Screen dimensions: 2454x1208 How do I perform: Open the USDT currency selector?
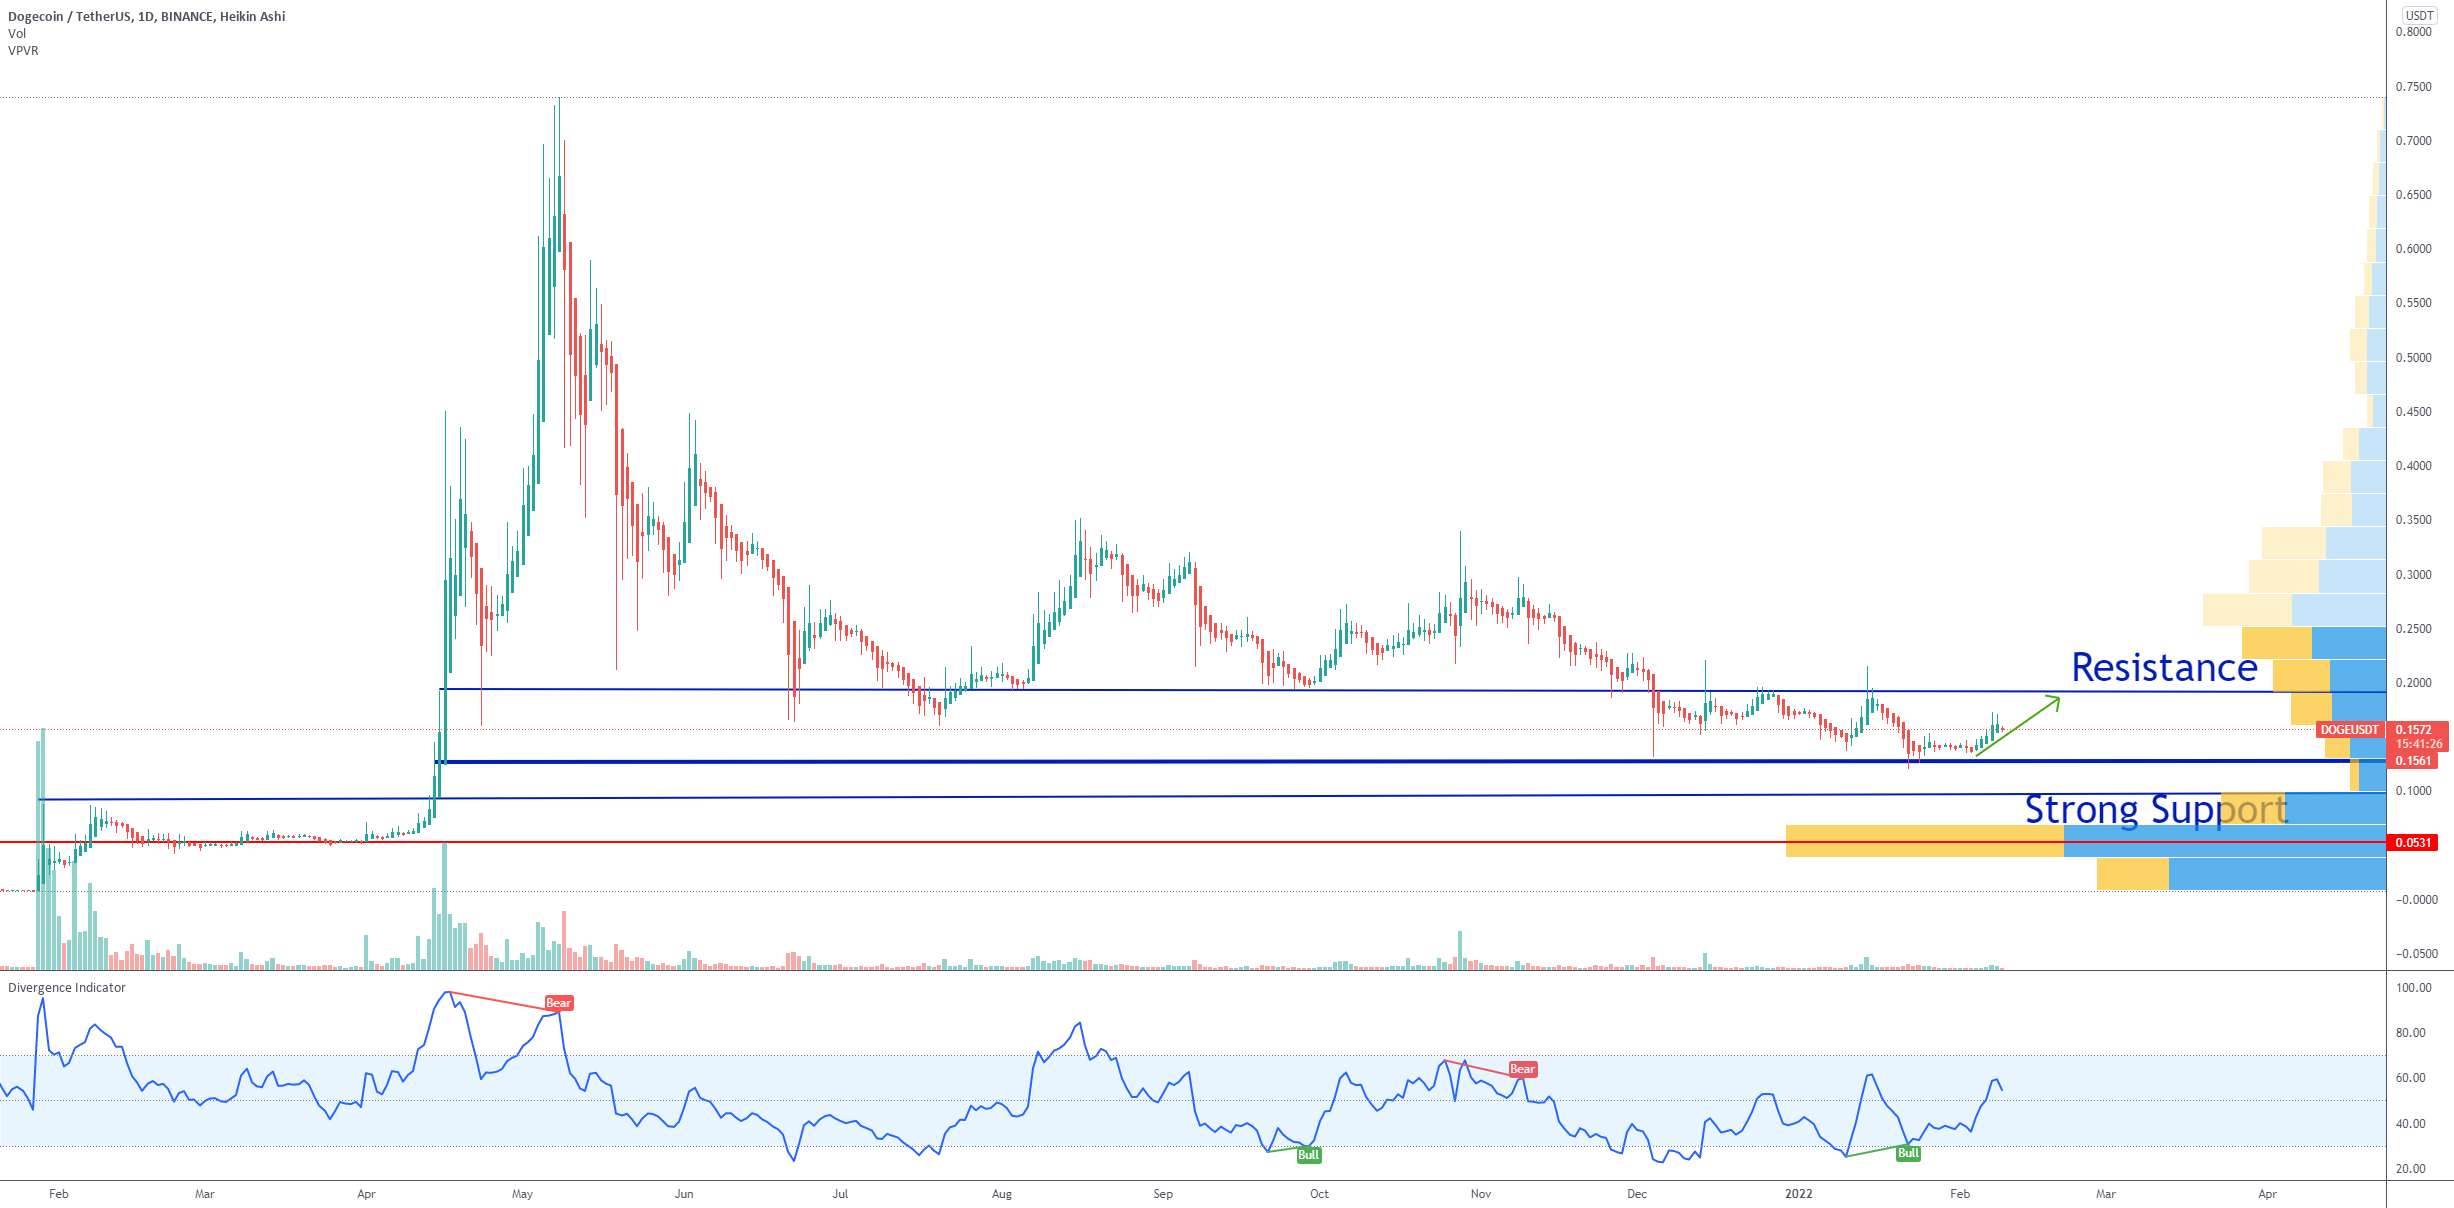2420,15
